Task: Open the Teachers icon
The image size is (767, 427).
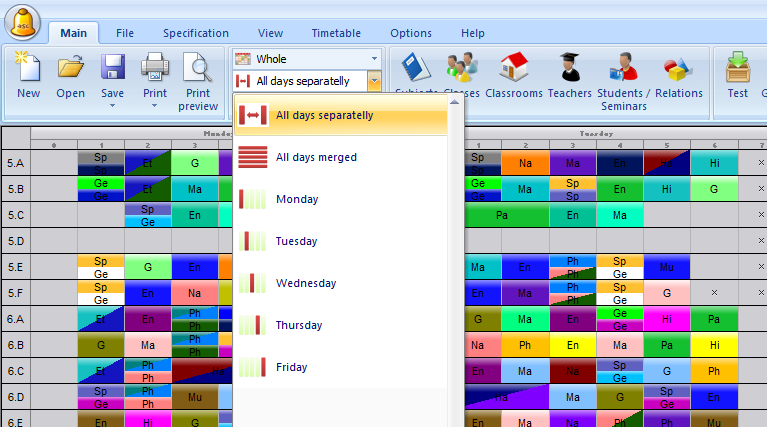Action: tap(570, 69)
